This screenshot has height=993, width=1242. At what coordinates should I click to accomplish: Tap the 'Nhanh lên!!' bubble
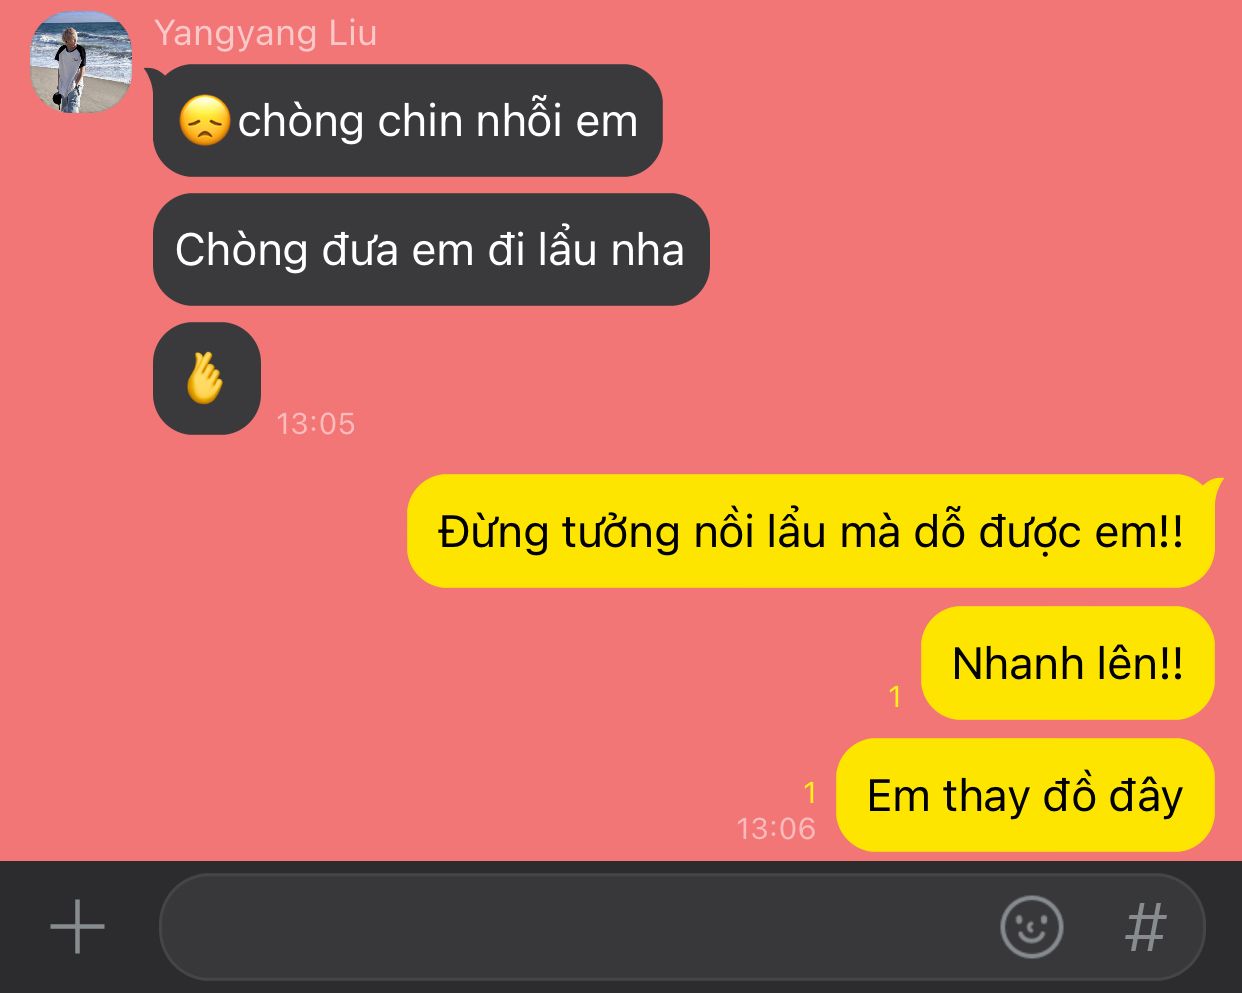click(x=1068, y=663)
